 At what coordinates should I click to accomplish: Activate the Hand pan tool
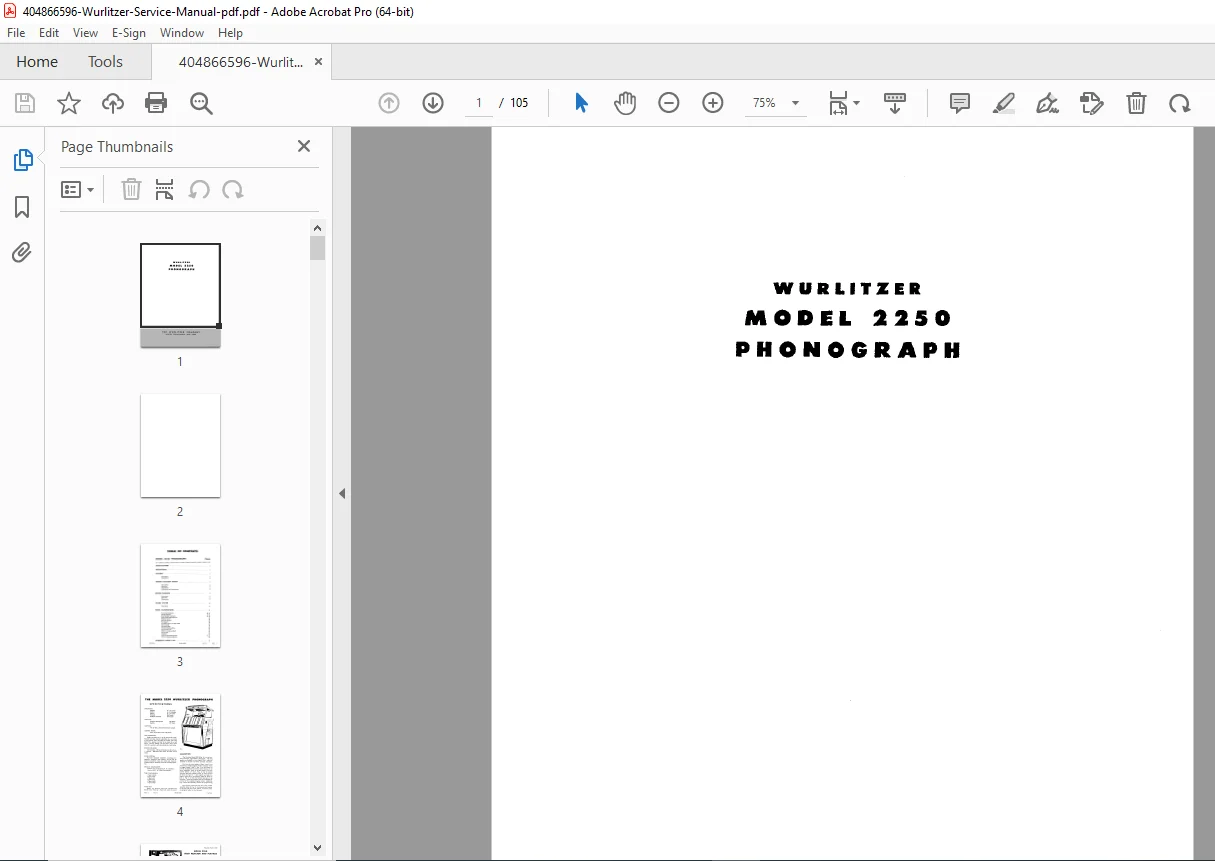[625, 103]
